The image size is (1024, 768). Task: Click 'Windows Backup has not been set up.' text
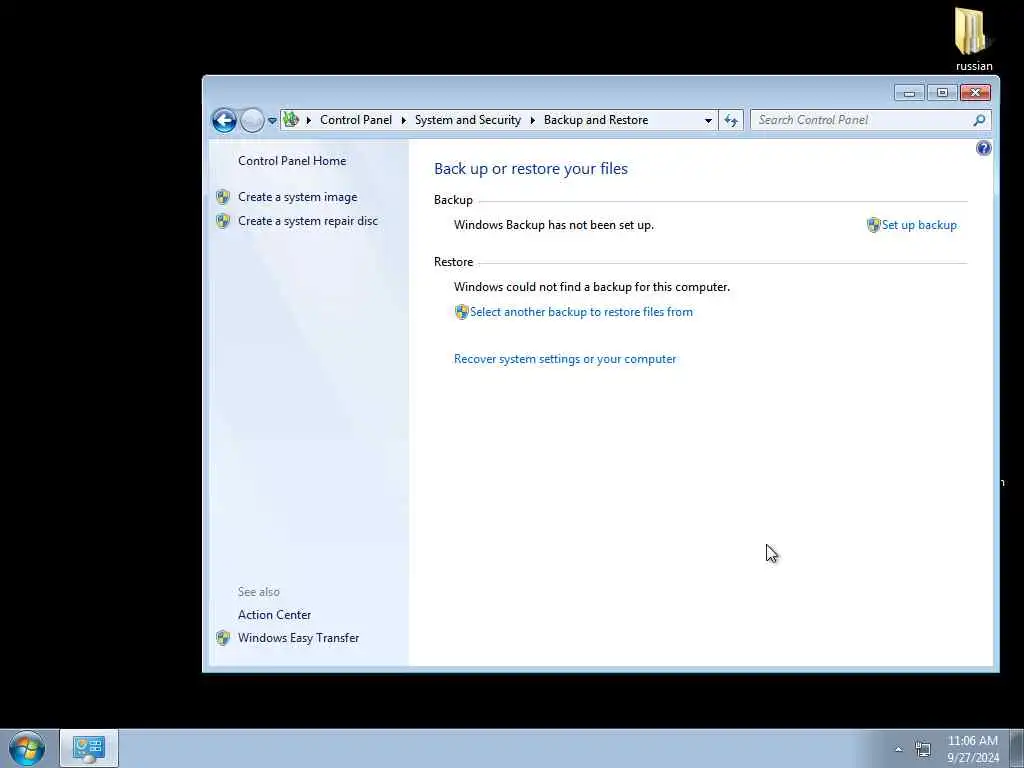[x=554, y=225]
